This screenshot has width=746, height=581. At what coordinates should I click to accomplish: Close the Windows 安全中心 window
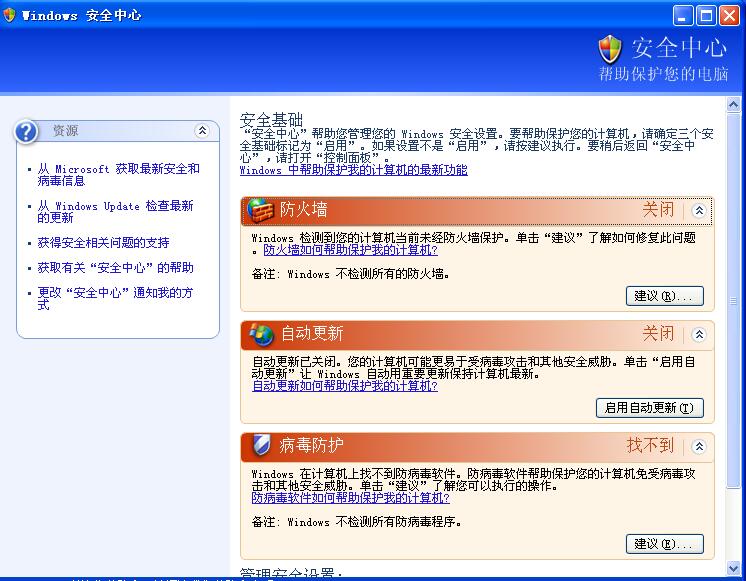click(x=729, y=16)
